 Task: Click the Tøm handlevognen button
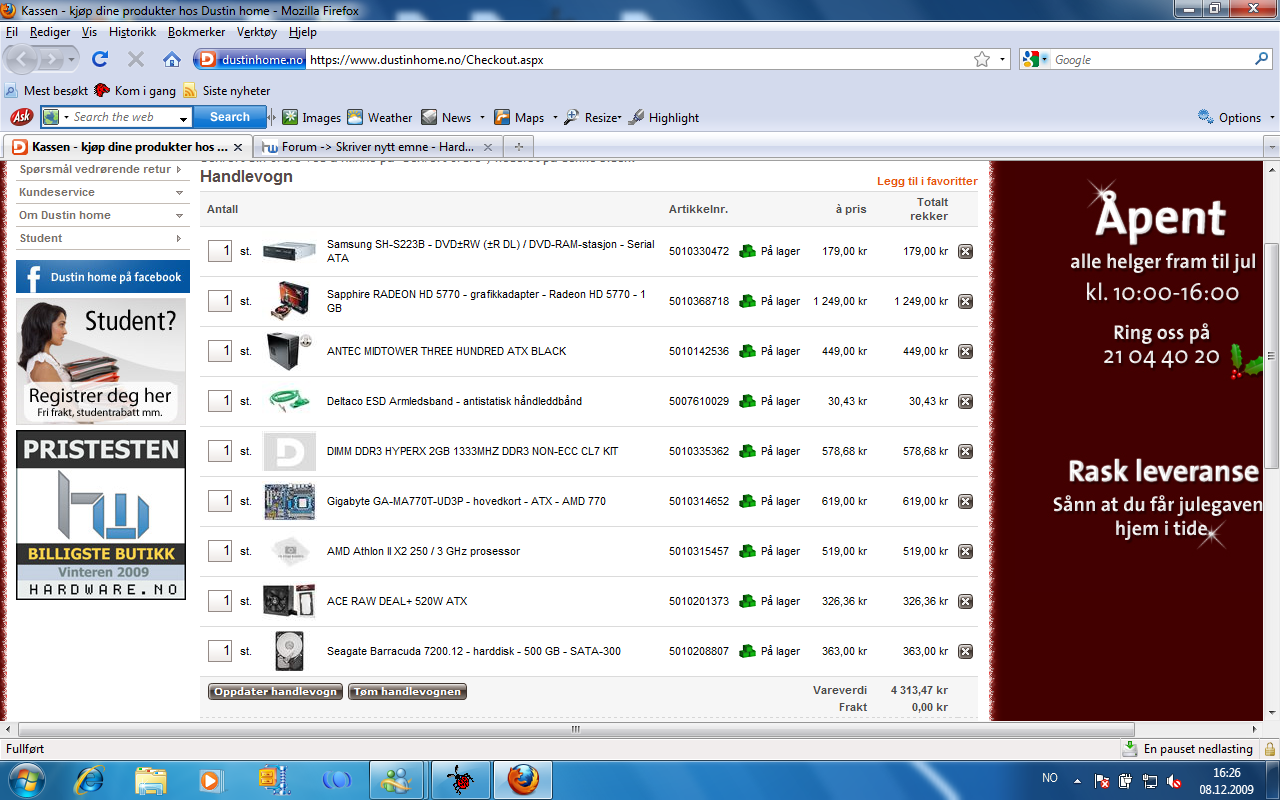click(407, 692)
